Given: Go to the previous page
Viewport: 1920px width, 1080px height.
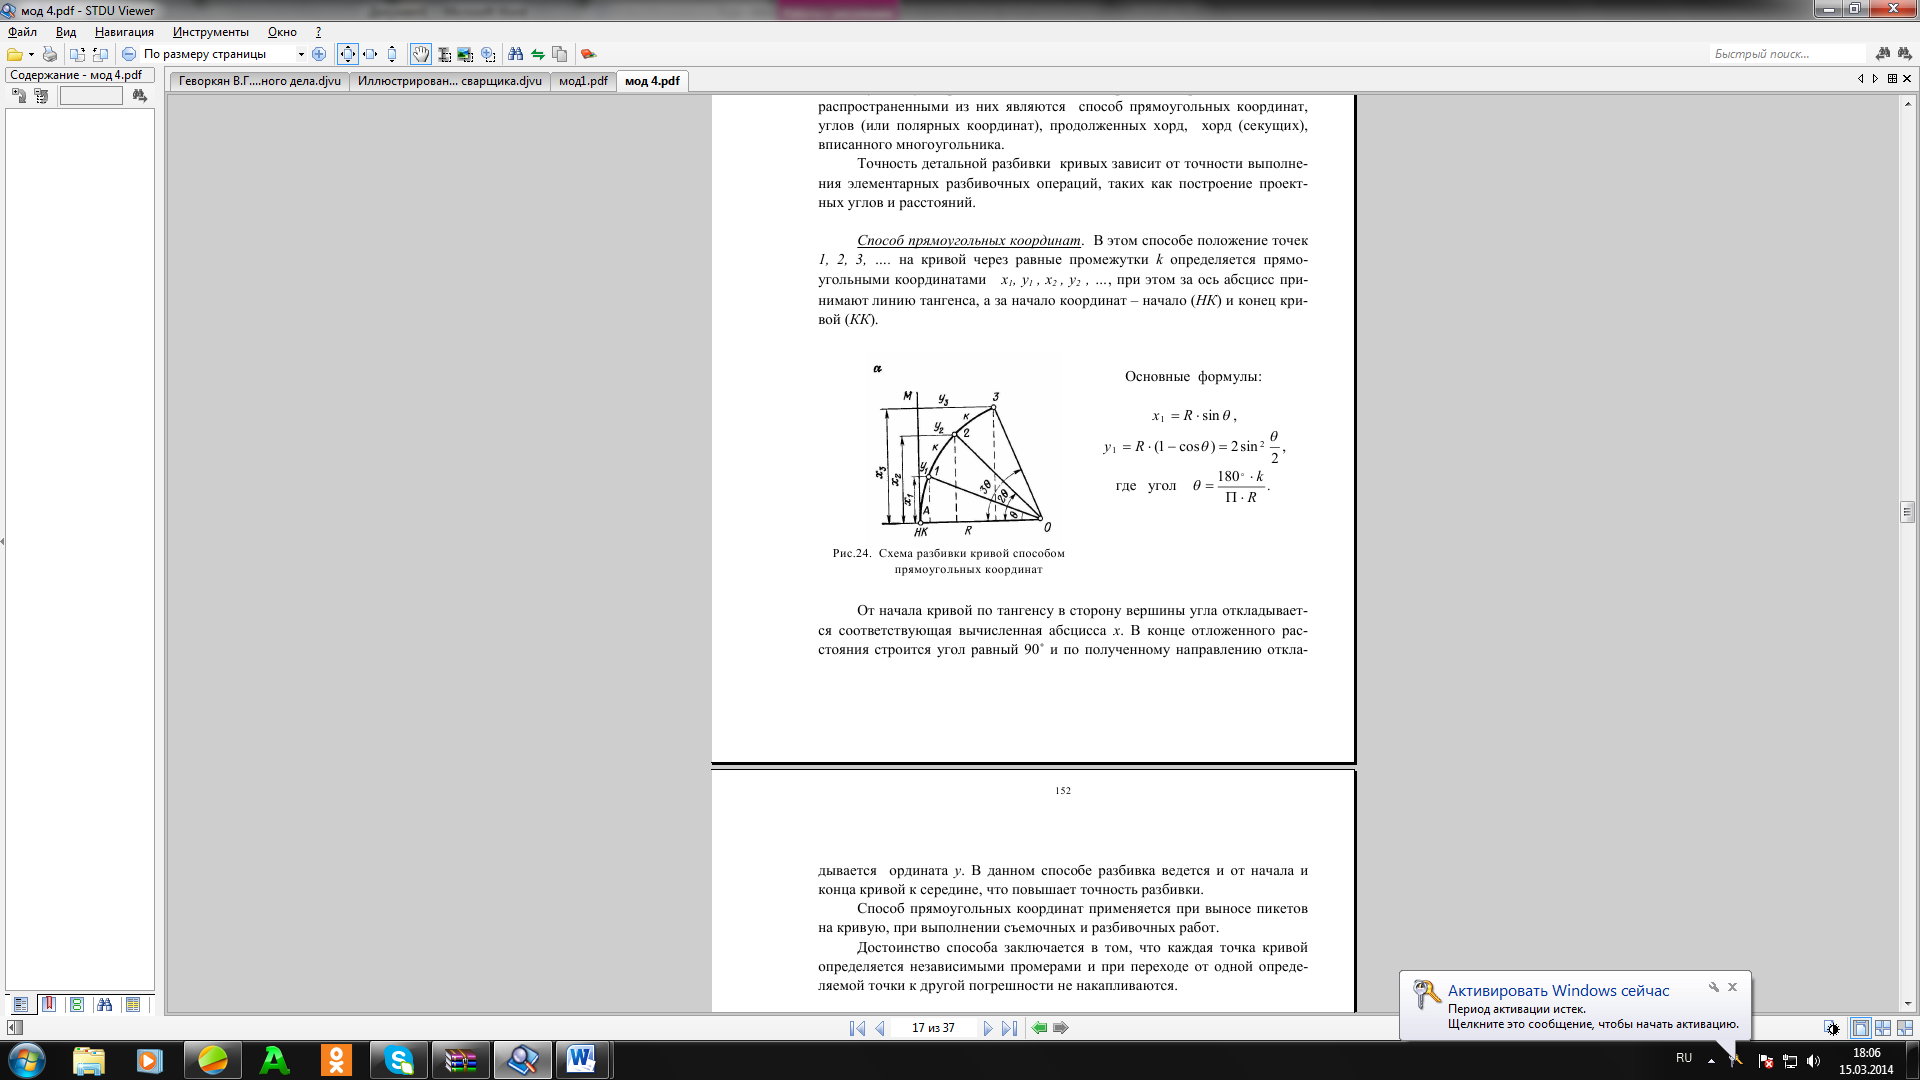Looking at the screenshot, I should coord(880,1028).
